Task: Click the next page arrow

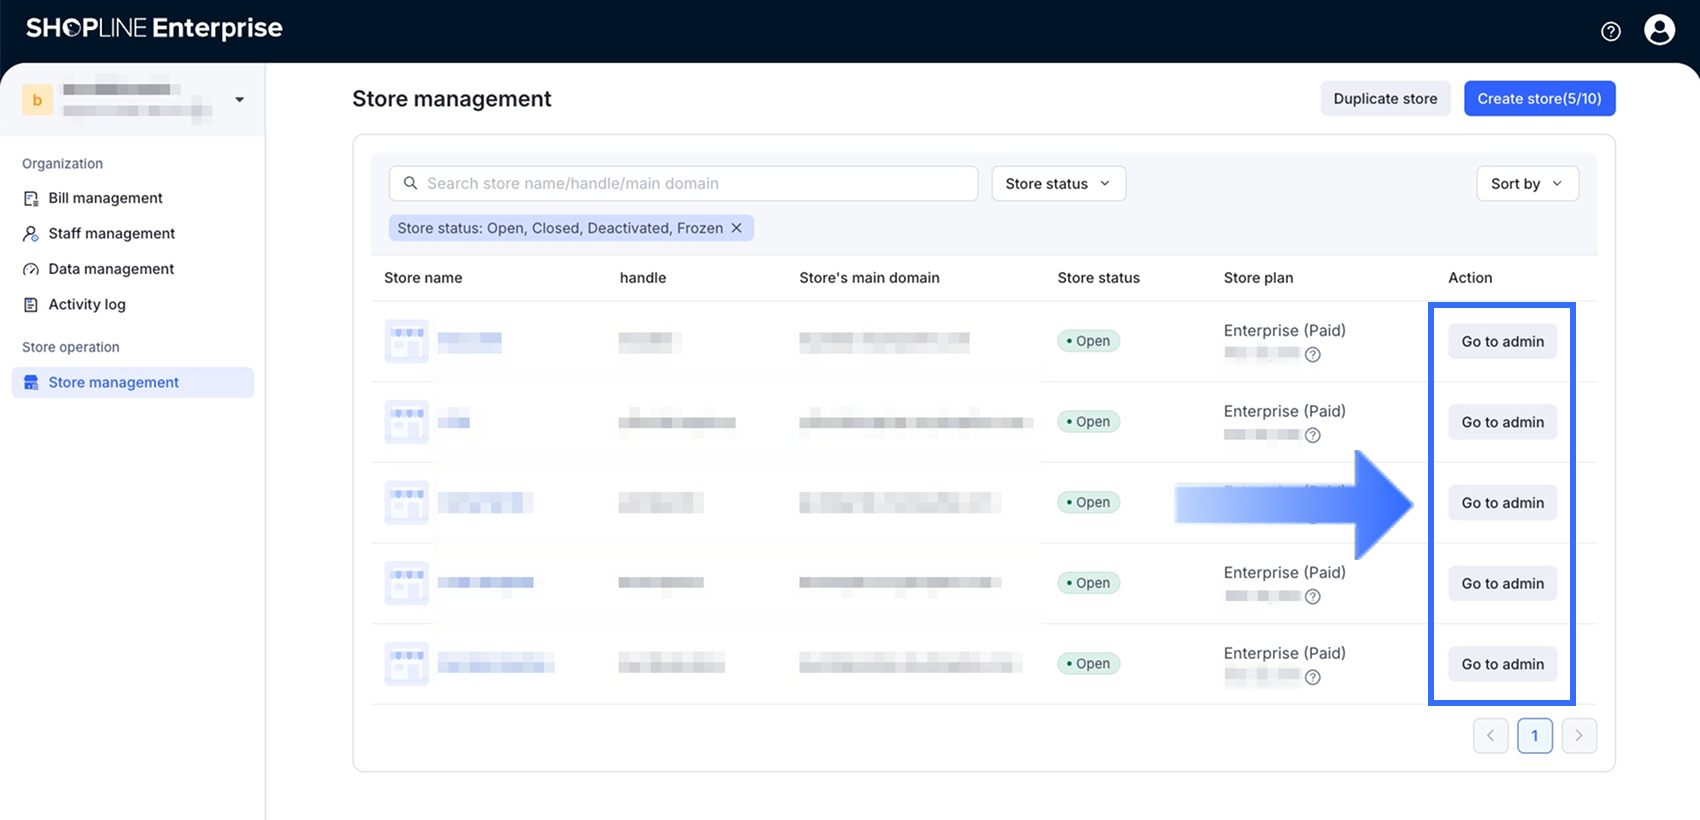Action: (1579, 736)
